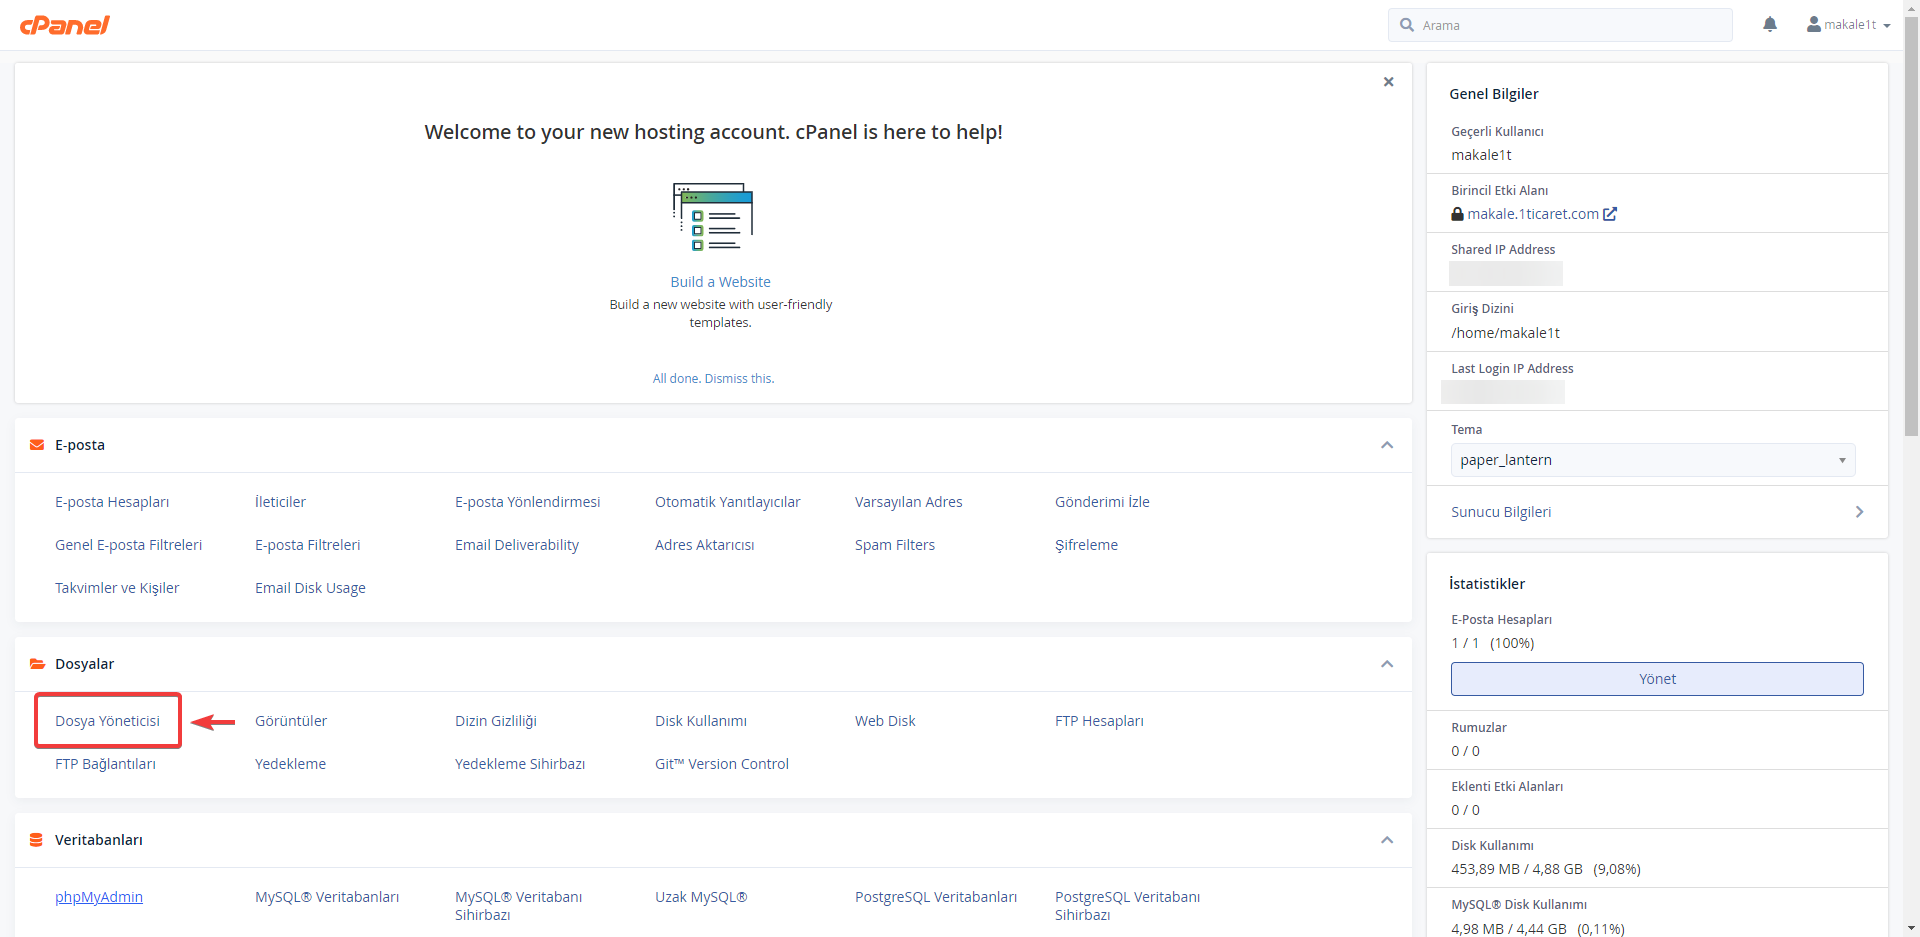Click scrollbar down arrow
Screen dimensions: 1920x937
[x=1911, y=929]
